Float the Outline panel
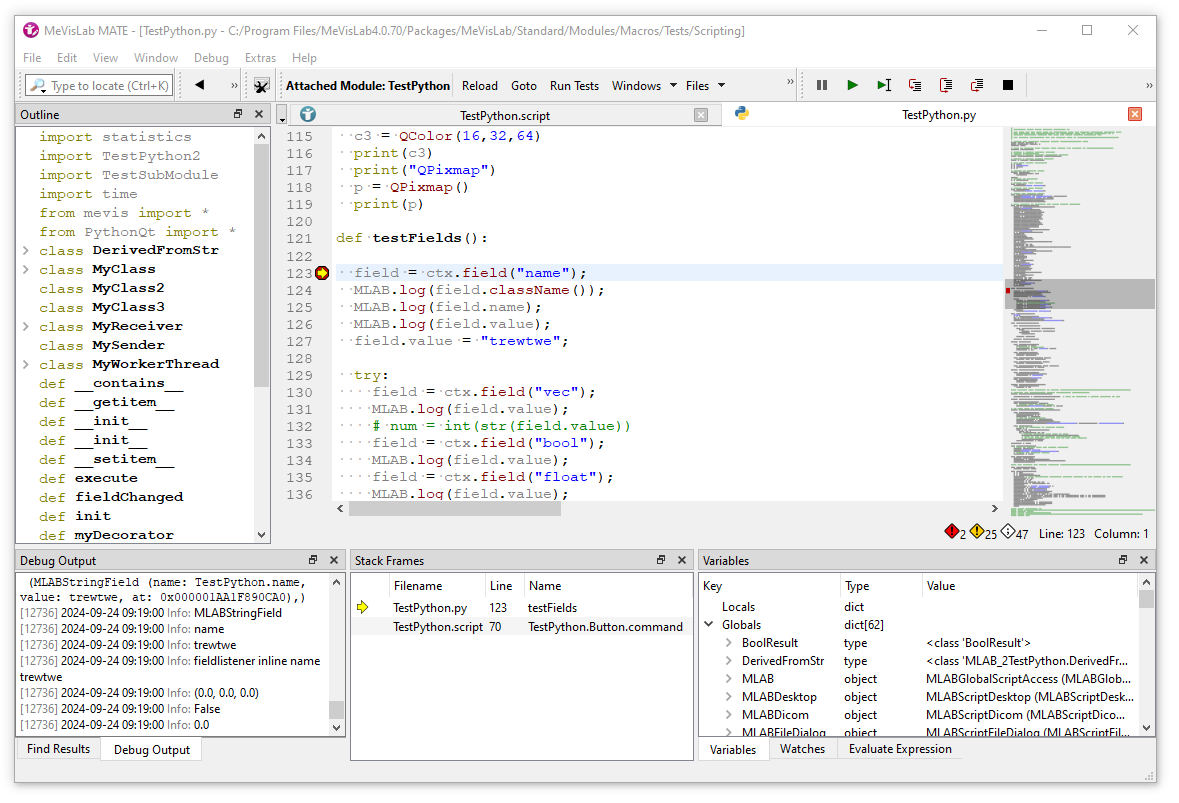The width and height of the screenshot is (1179, 803). click(238, 115)
